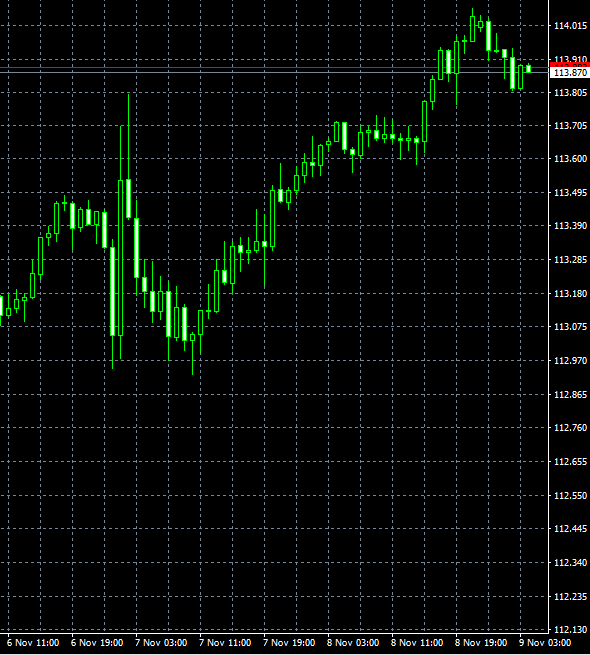
Task: Pick the 113.495 price scale label
Action: [x=570, y=193]
